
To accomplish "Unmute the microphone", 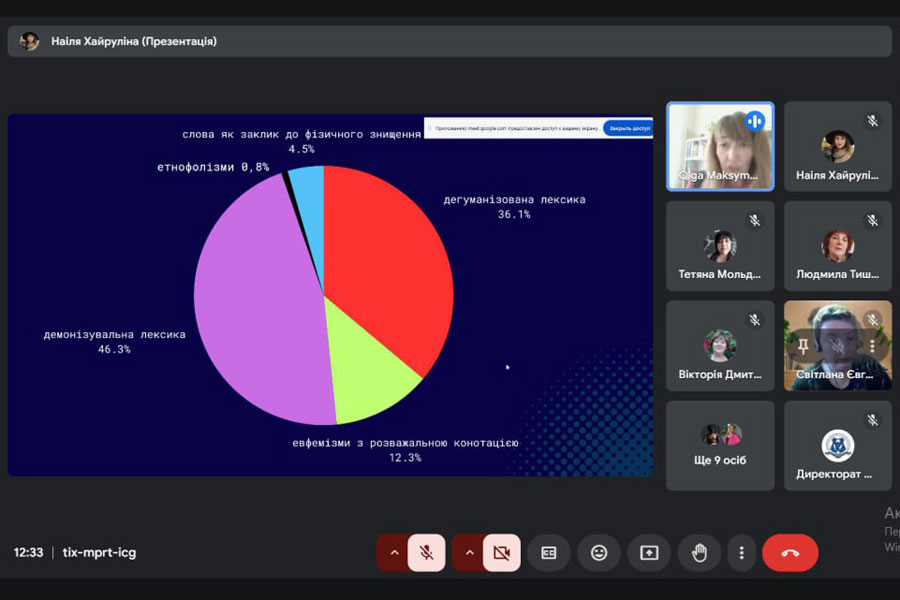I will coord(426,552).
